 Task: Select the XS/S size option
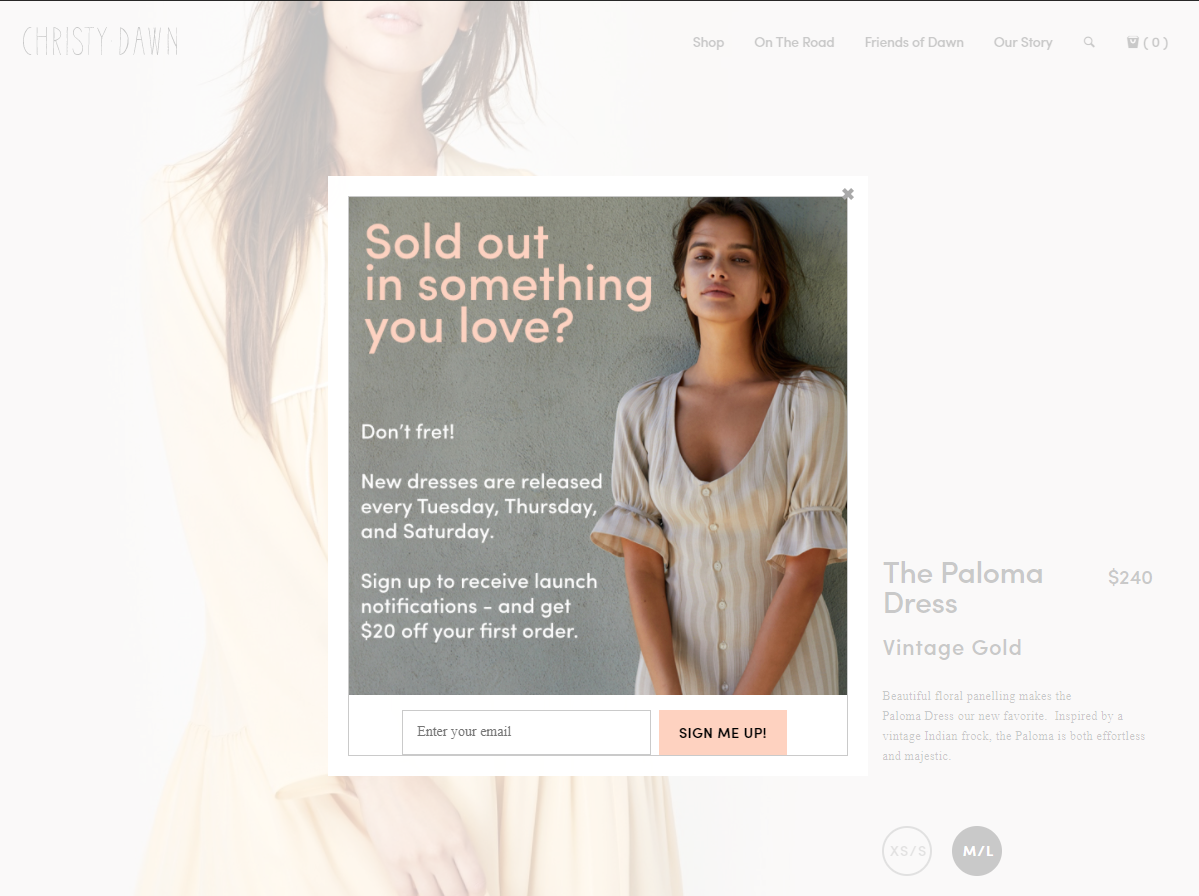pos(907,851)
